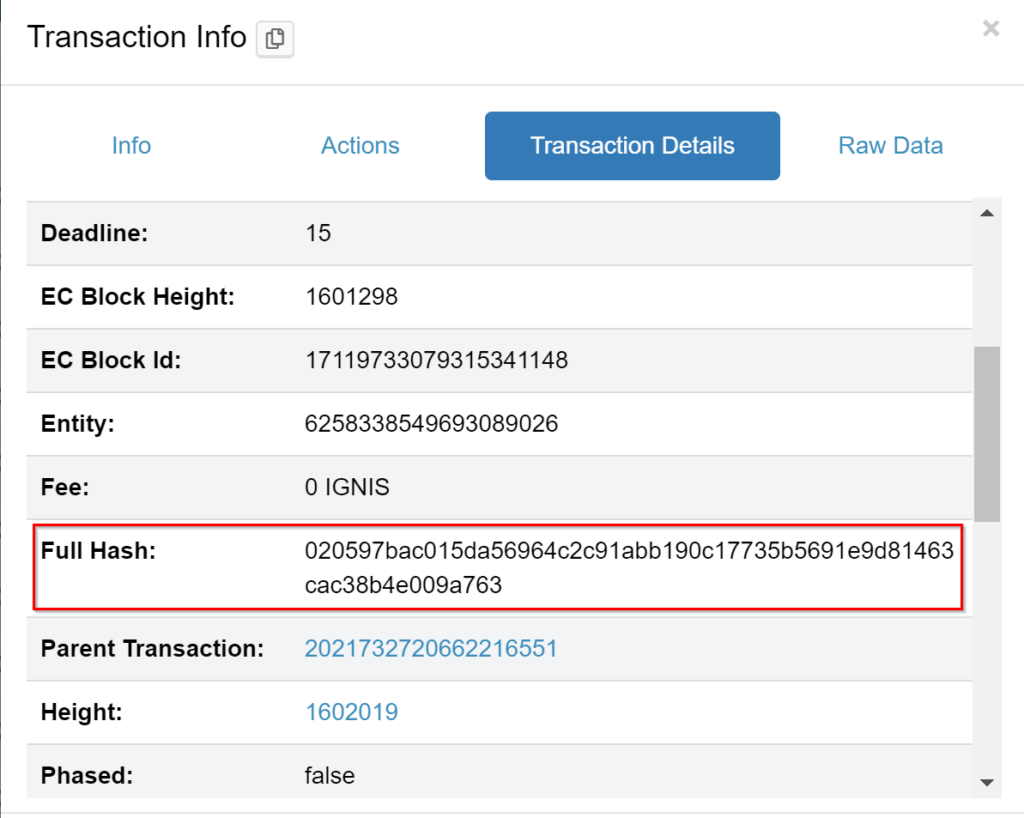Click the Entity label
The width and height of the screenshot is (1024, 818).
click(x=78, y=424)
